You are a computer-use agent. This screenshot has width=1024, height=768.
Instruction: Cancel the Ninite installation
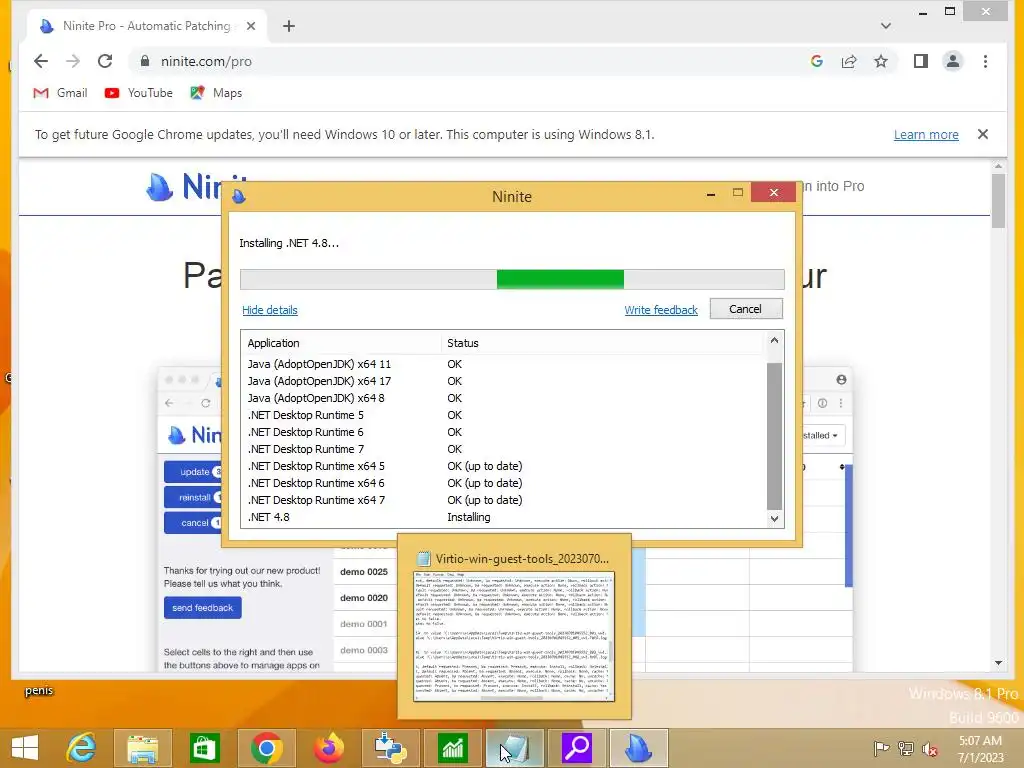[x=745, y=309]
